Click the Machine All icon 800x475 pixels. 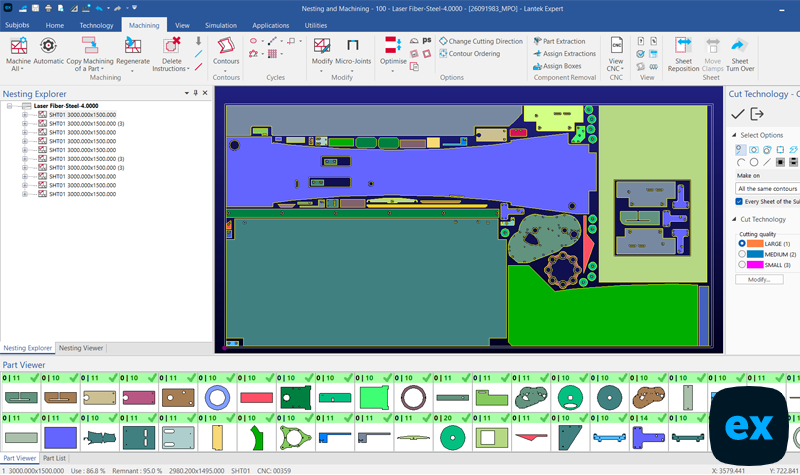click(x=18, y=46)
